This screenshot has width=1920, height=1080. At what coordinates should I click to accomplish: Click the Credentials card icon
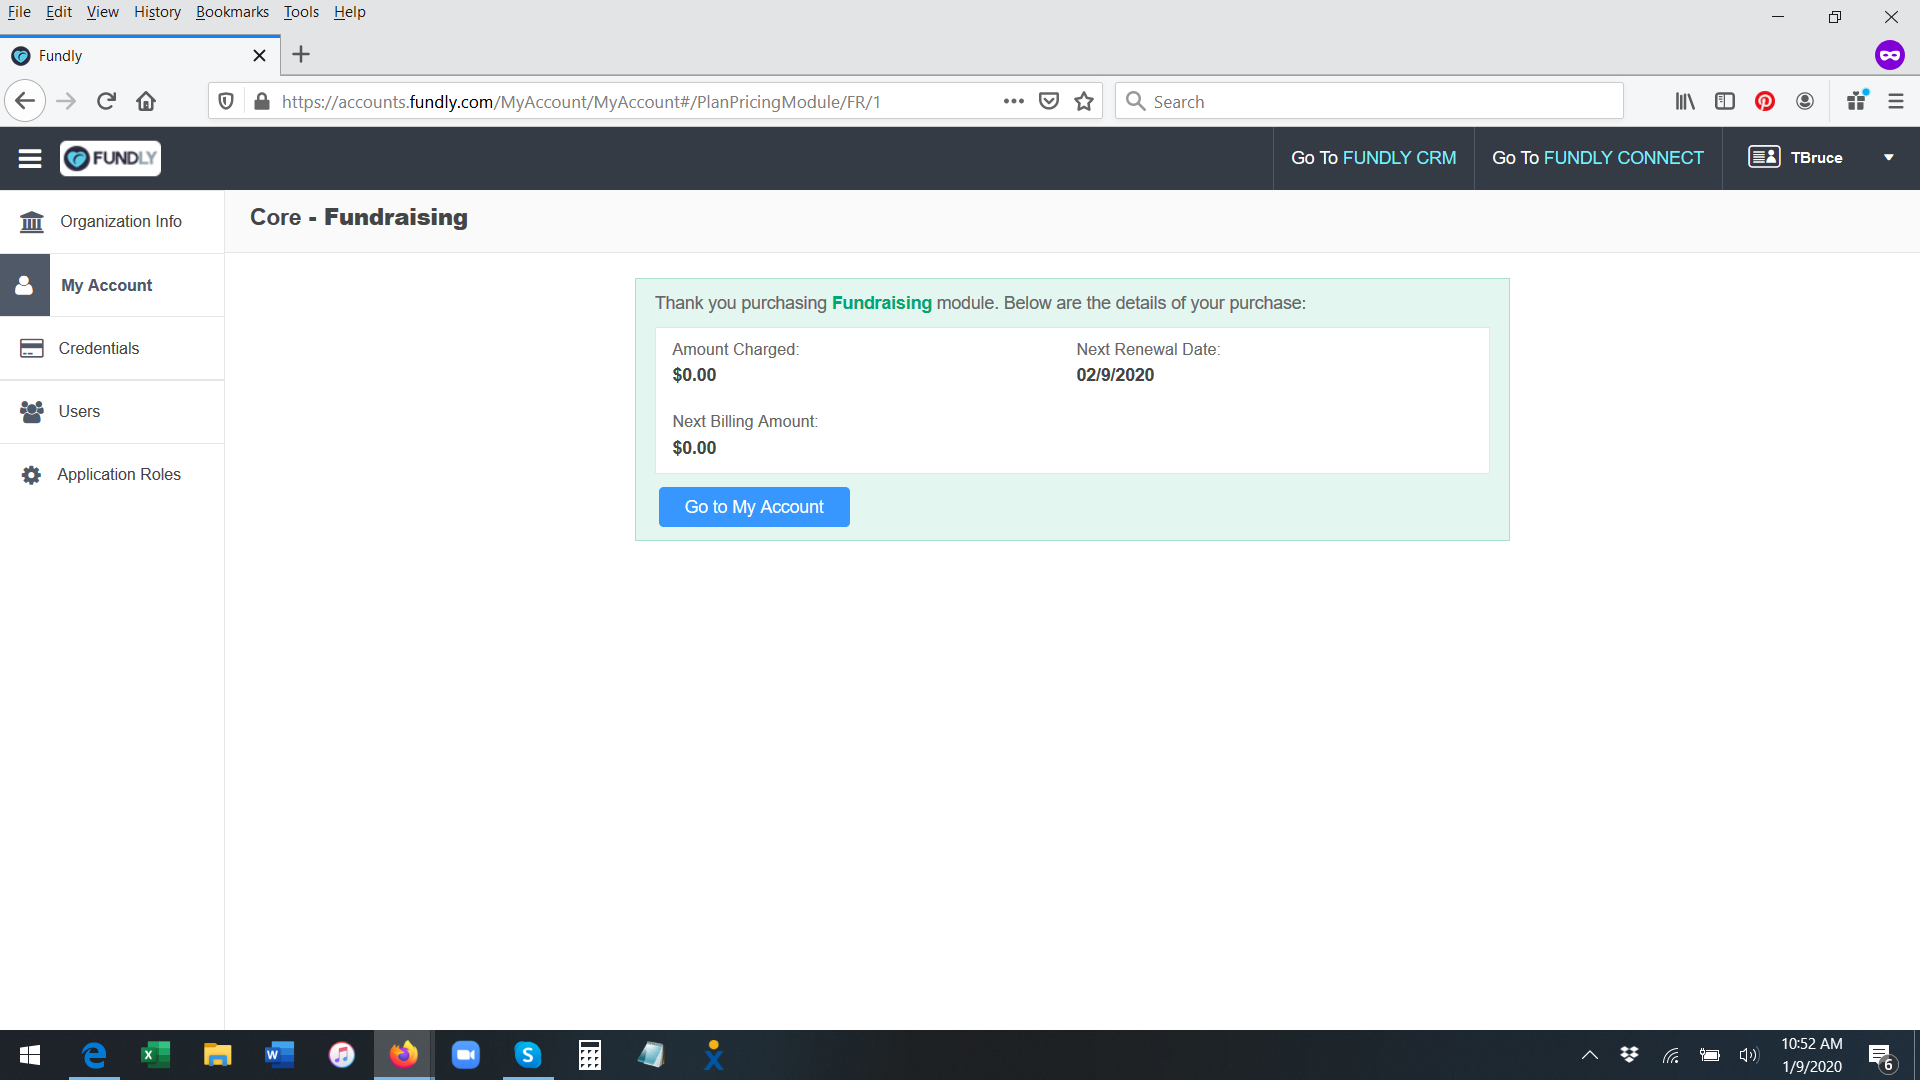click(x=32, y=348)
